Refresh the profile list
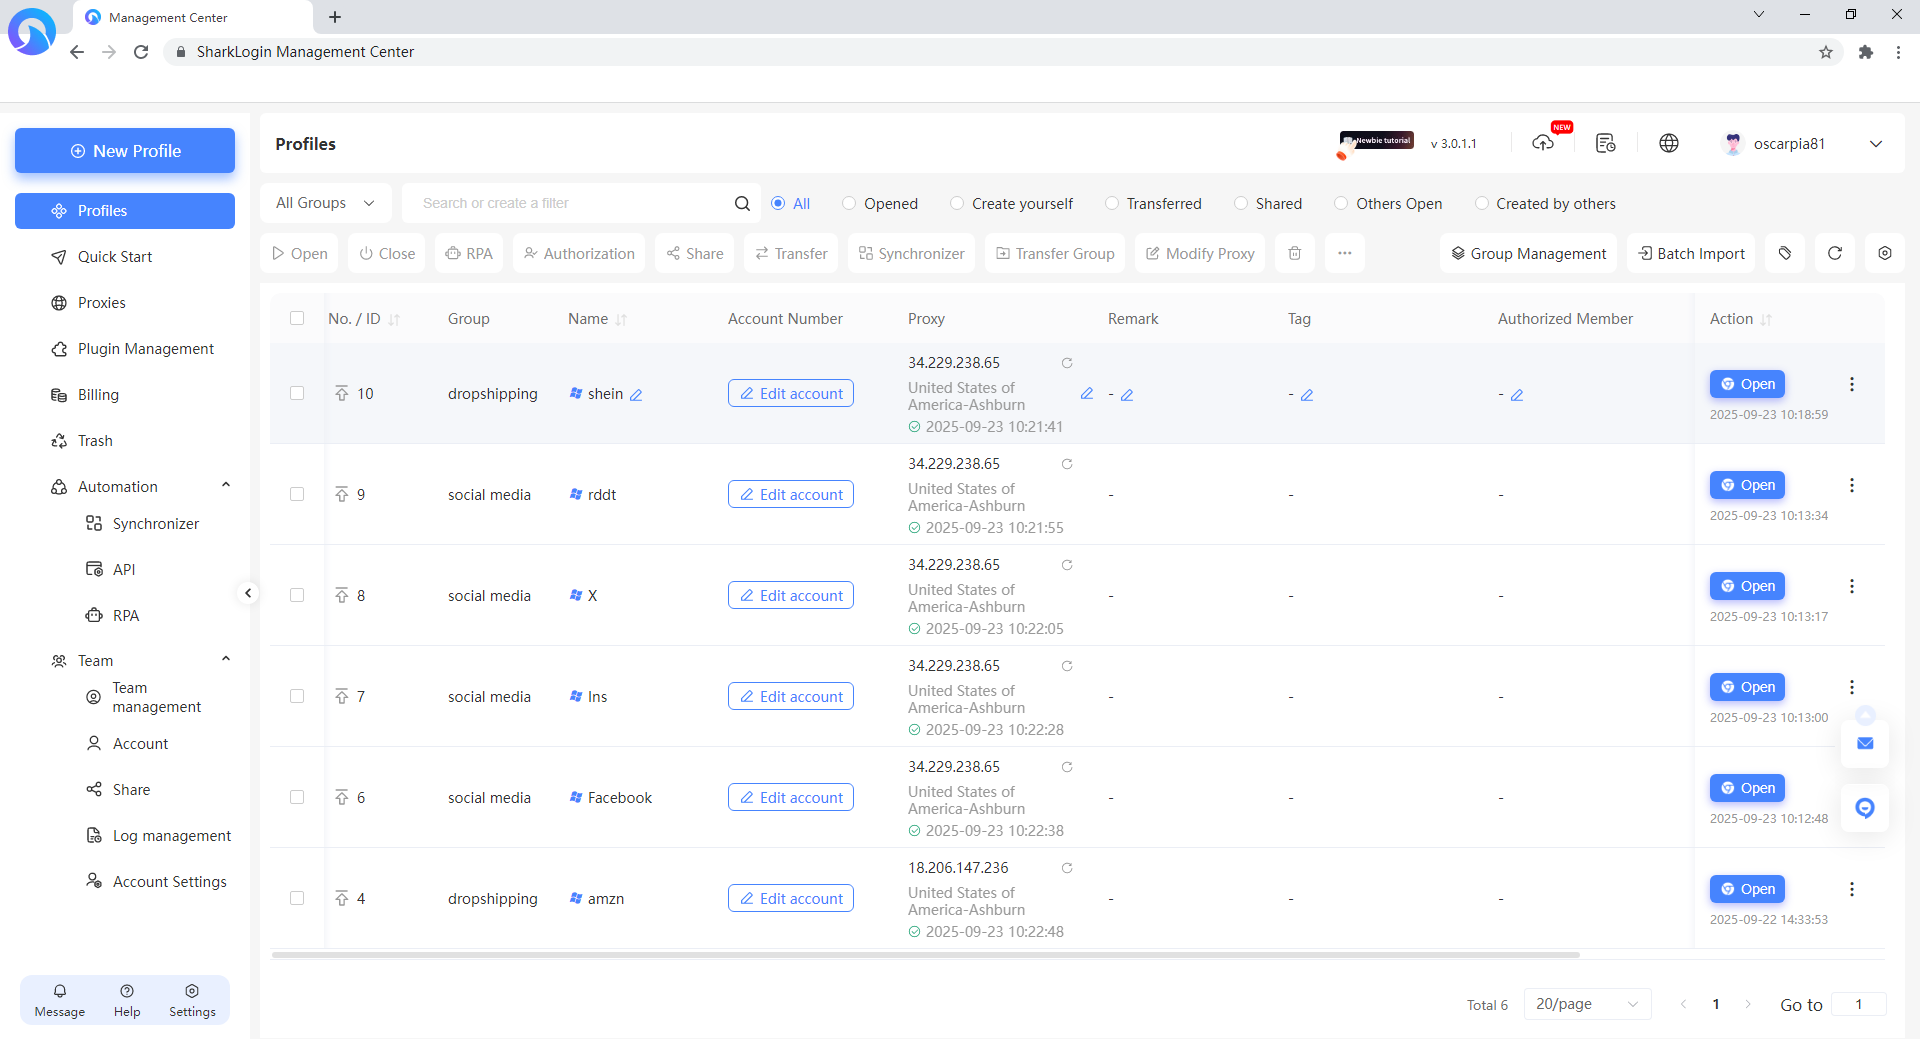The image size is (1920, 1039). click(x=1835, y=253)
